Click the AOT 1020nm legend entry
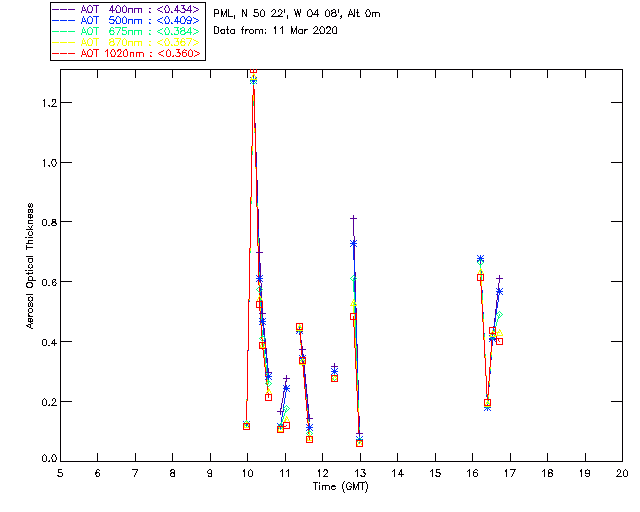Screen dimensions: 640x512 click(x=127, y=53)
